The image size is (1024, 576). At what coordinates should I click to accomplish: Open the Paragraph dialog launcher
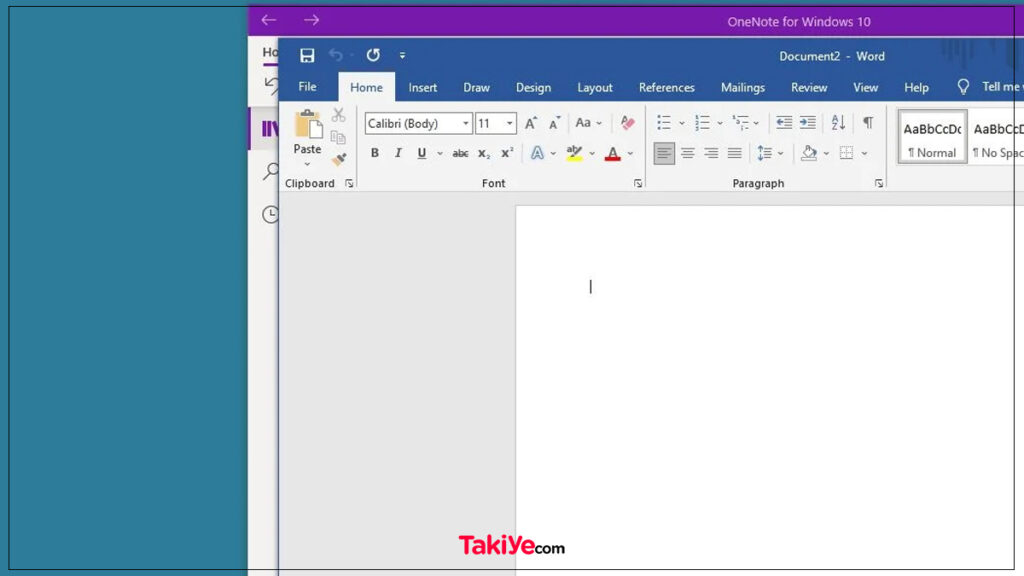[x=879, y=184]
